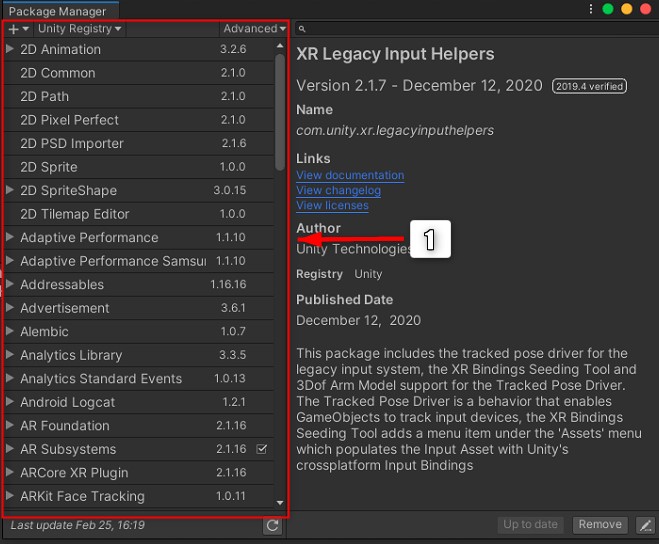Image resolution: width=659 pixels, height=544 pixels.
Task: Click the package list scrollbar thumb
Action: point(280,112)
